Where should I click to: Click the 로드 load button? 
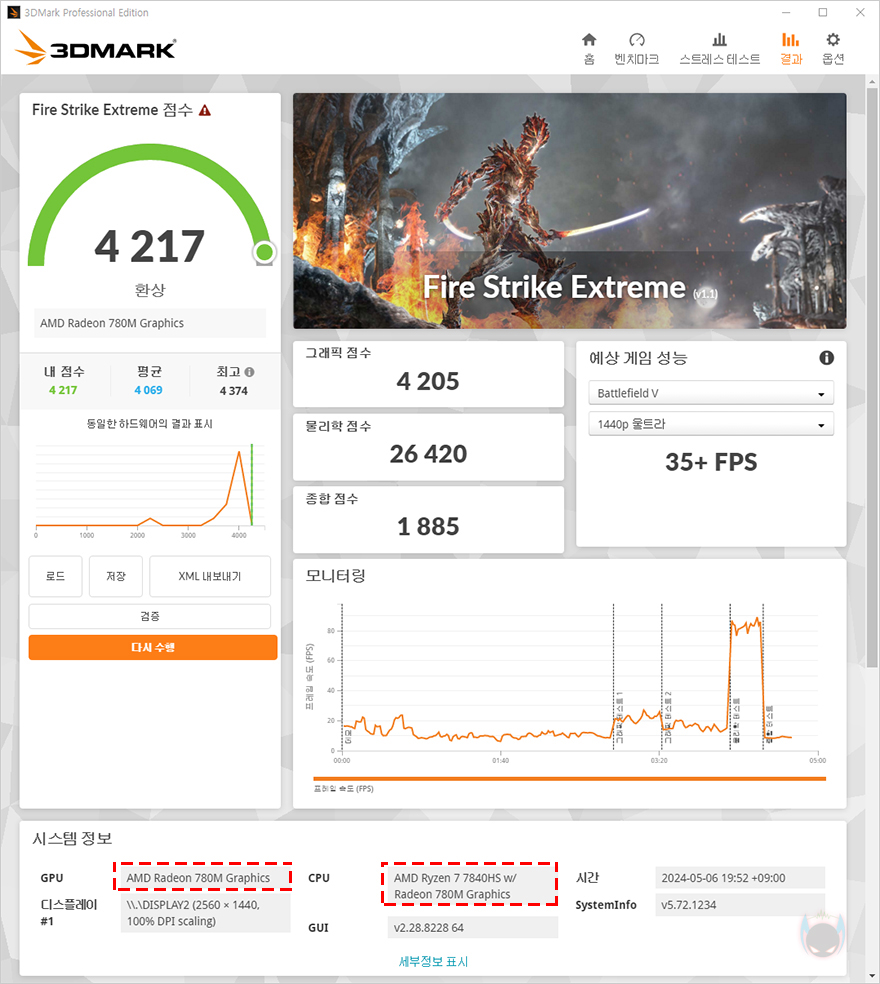pyautogui.click(x=55, y=576)
